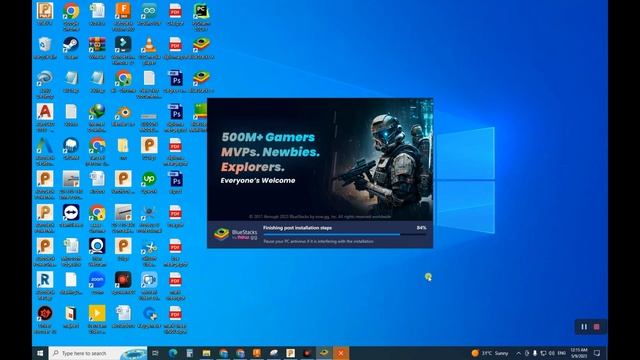640x360 pixels.
Task: Open the yellow play-button slides icon
Action: 97,319
